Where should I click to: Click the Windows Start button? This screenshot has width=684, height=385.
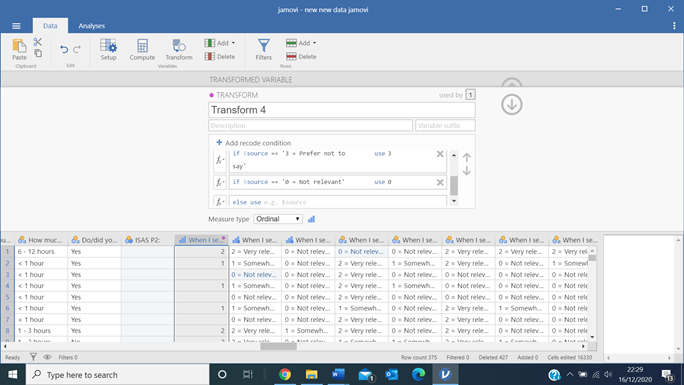pos(13,375)
